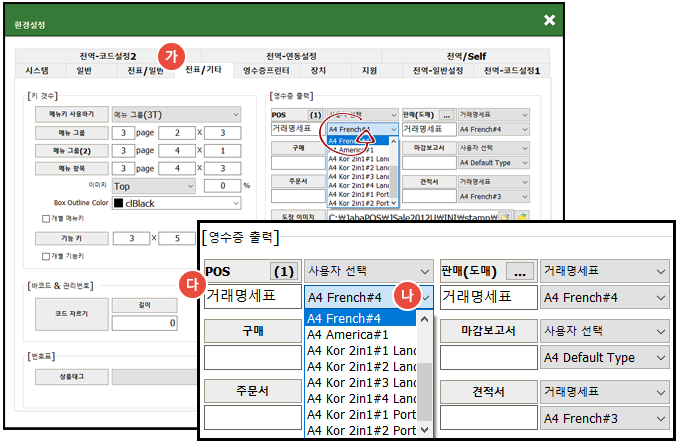Select the 전표/기타 tab
The width and height of the screenshot is (680, 444).
pos(204,70)
